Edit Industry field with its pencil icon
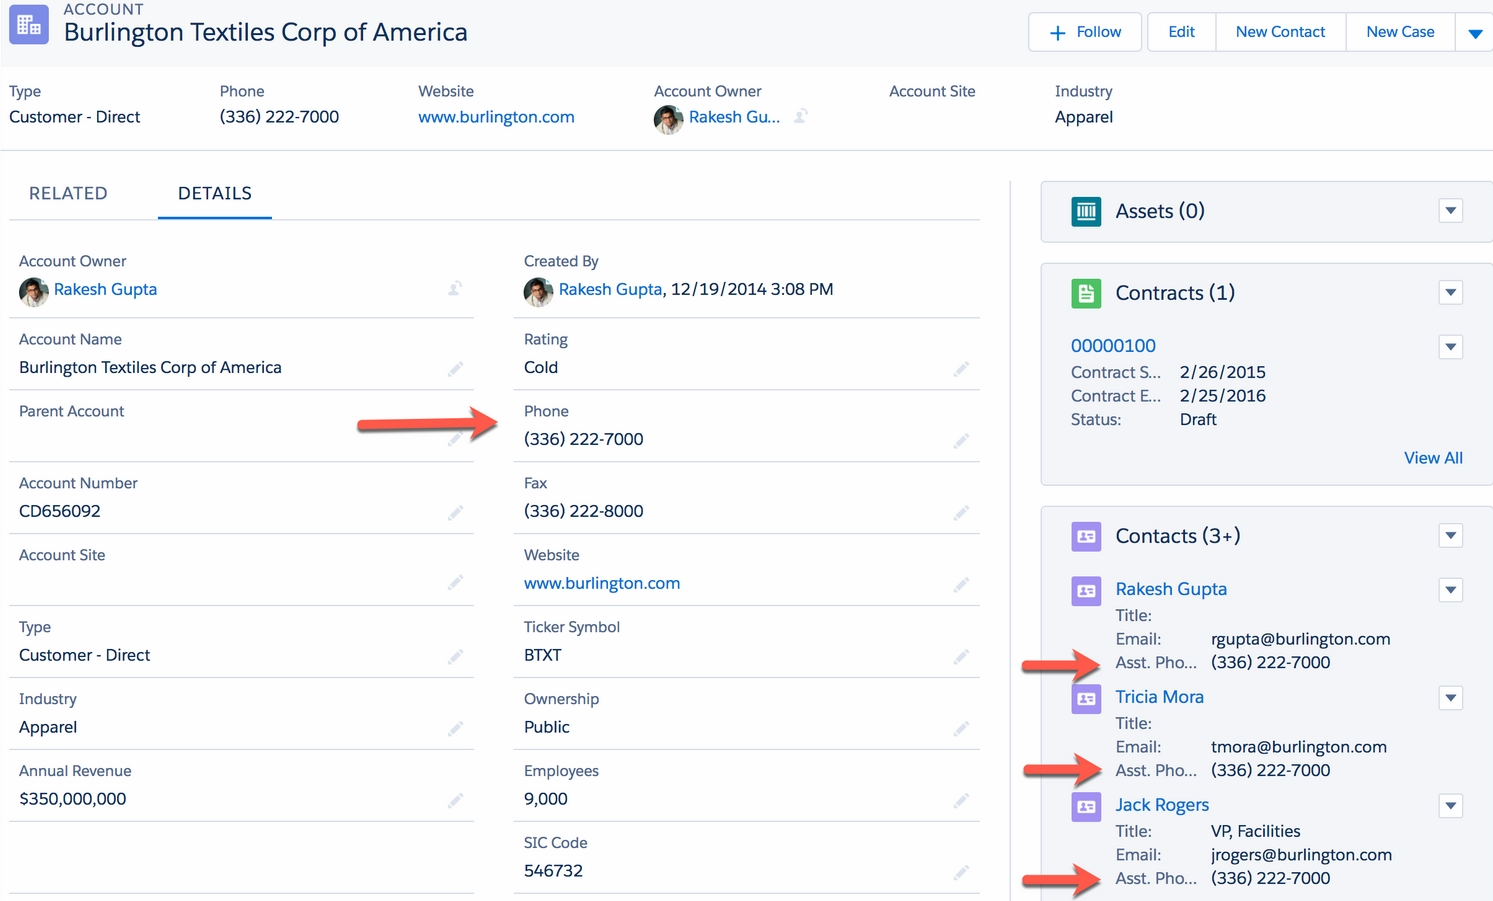 455,729
